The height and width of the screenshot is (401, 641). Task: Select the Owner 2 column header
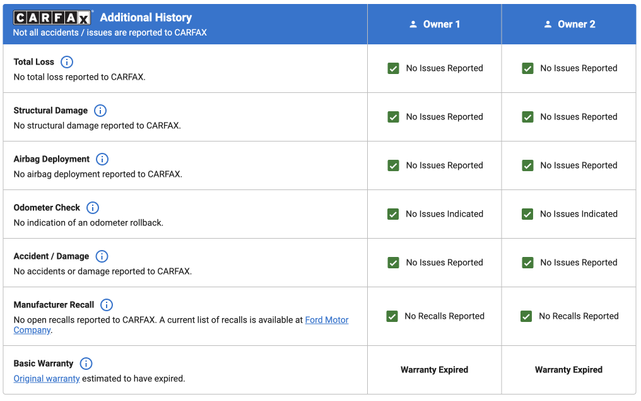point(569,24)
